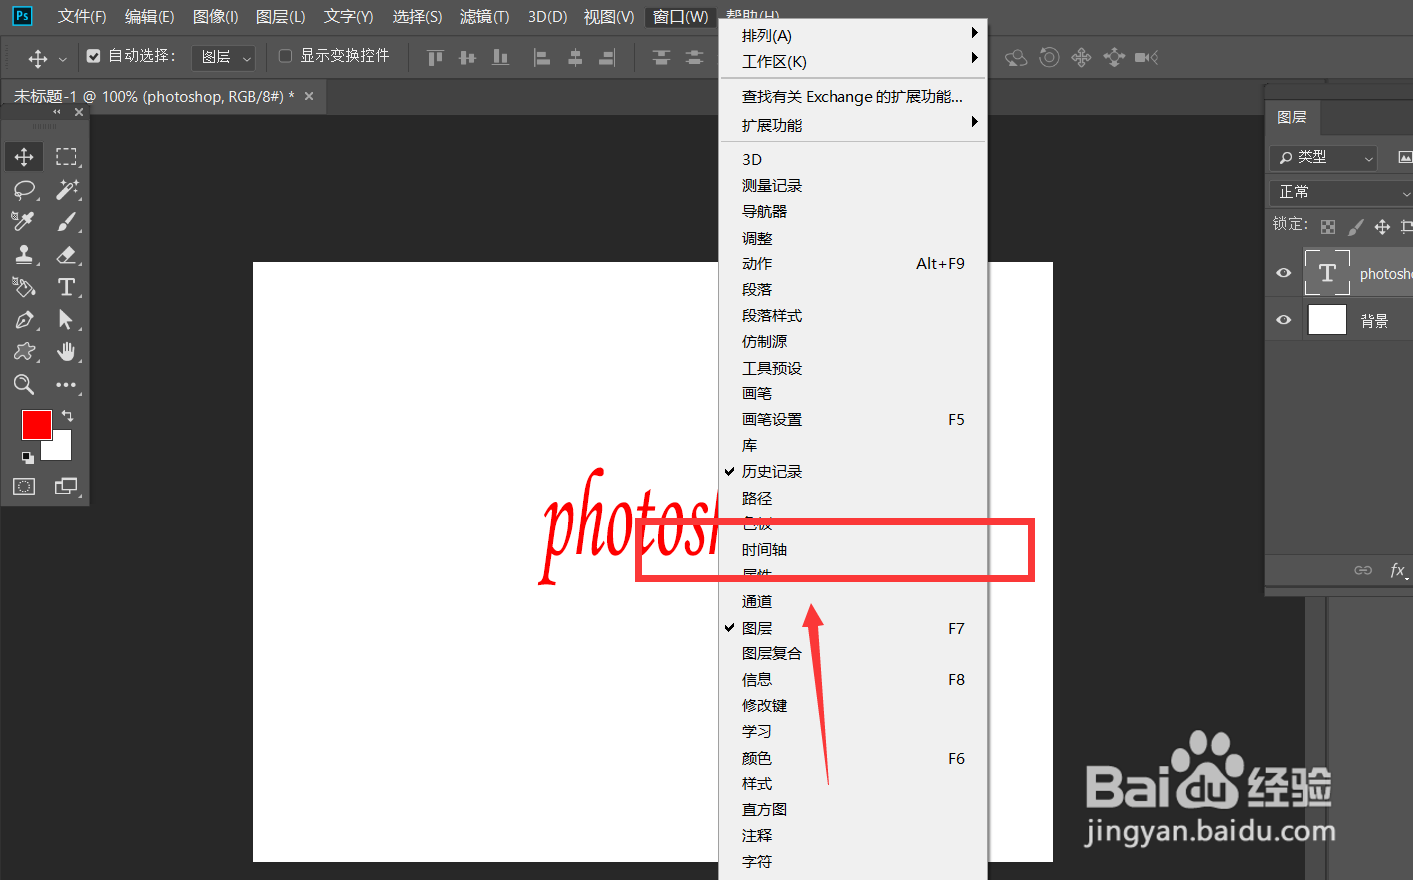The height and width of the screenshot is (880, 1413).
Task: Select the Hand tool
Action: click(66, 352)
